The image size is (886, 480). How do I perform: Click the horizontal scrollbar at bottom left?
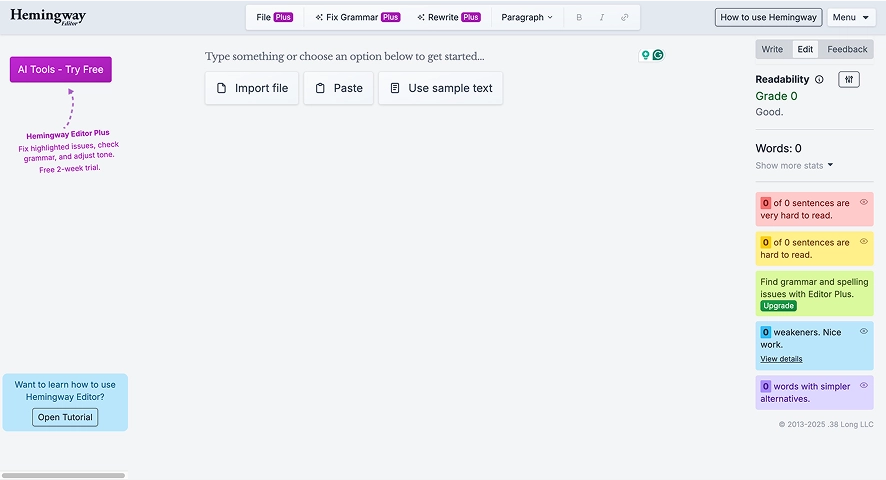point(63,475)
